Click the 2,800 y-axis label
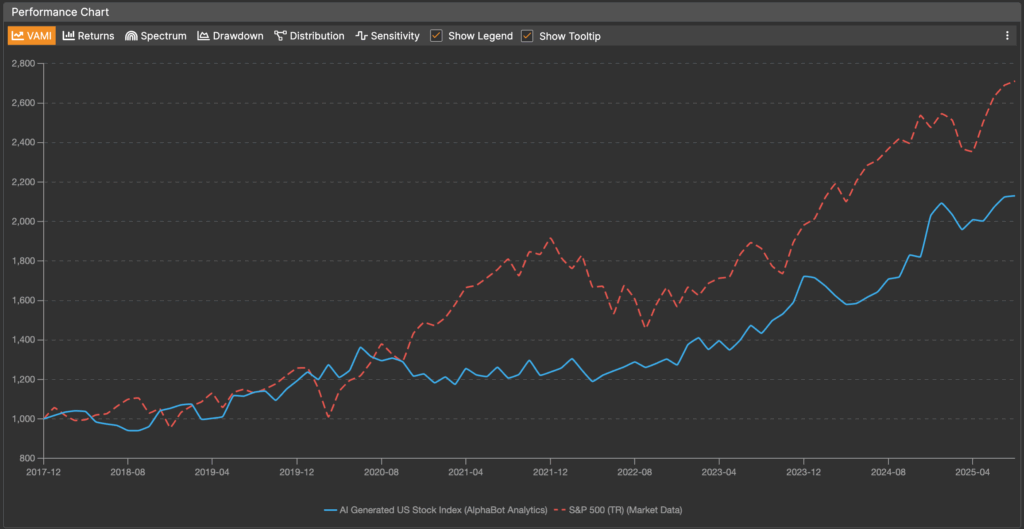1024x529 pixels. point(22,63)
